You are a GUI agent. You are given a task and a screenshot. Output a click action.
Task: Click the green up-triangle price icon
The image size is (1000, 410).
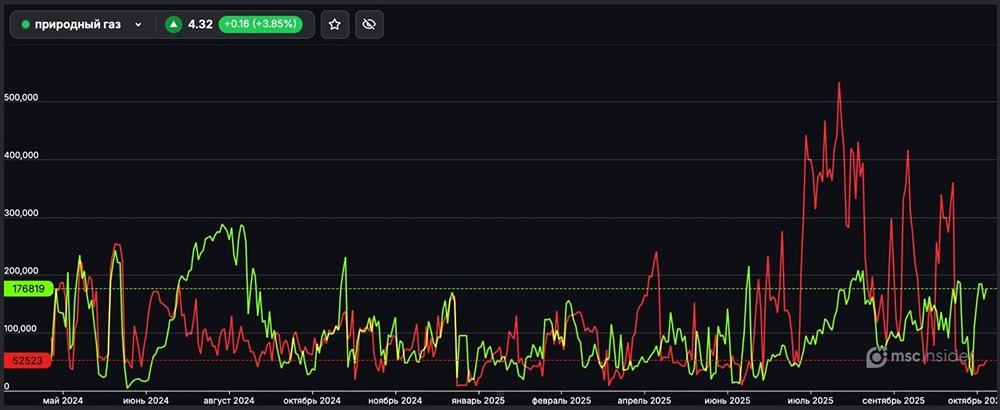(174, 24)
